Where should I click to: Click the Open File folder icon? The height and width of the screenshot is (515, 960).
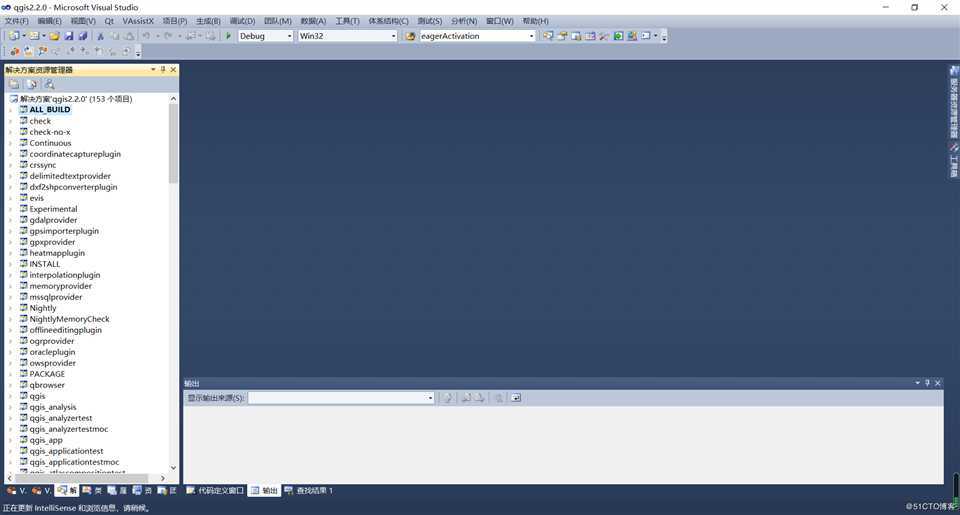tap(54, 36)
